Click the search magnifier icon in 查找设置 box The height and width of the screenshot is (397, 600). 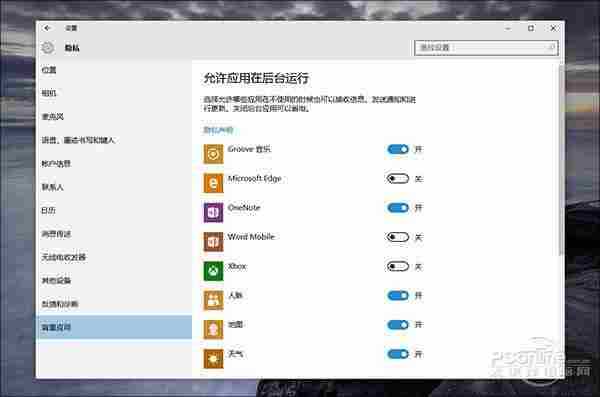(x=551, y=47)
